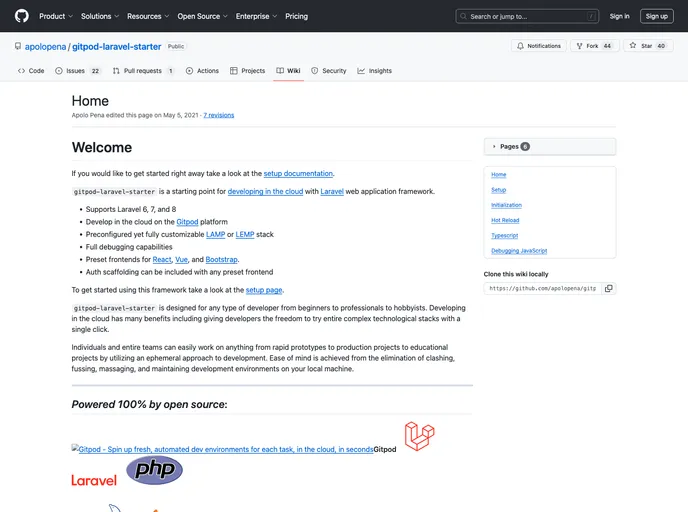The image size is (688, 512).
Task: Copy the wiki clone URL
Action: tap(609, 288)
